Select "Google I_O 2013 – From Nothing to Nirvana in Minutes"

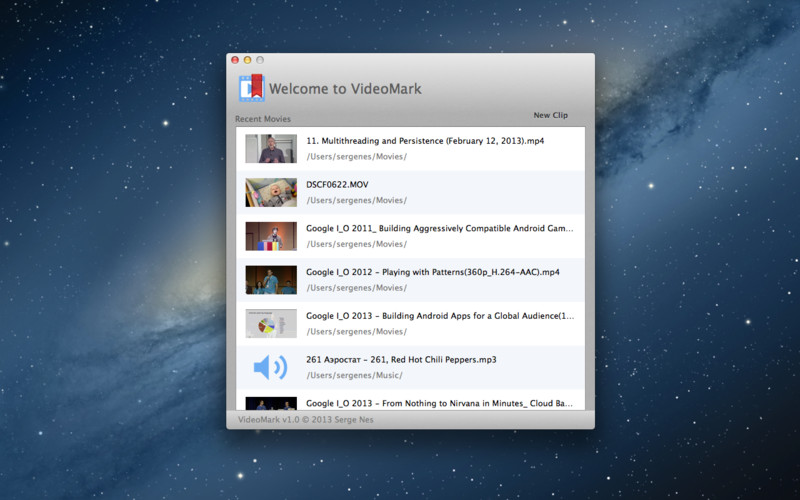(439, 404)
